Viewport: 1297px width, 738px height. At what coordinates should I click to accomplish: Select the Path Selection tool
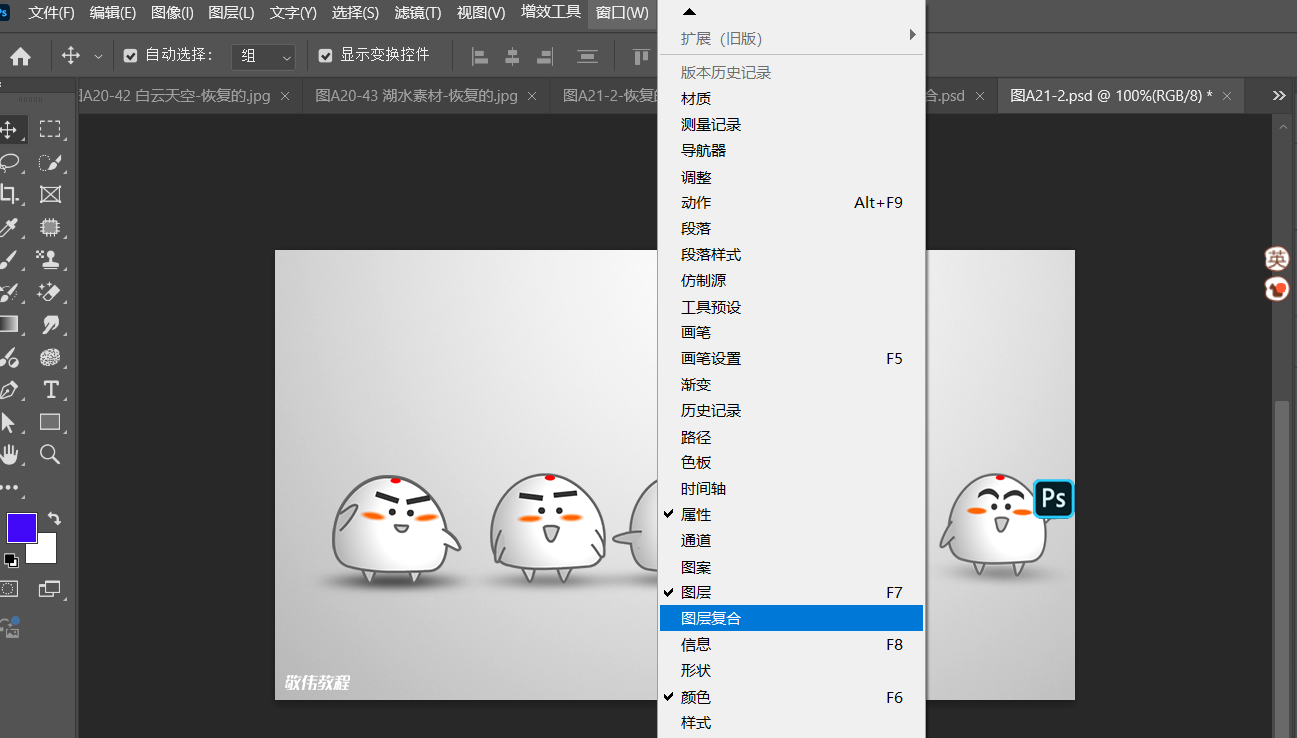click(10, 422)
